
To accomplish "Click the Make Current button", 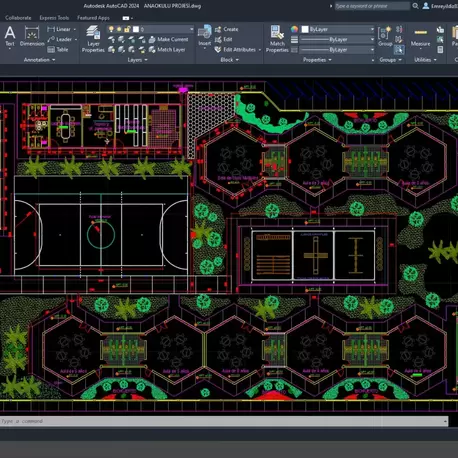I will (x=169, y=39).
